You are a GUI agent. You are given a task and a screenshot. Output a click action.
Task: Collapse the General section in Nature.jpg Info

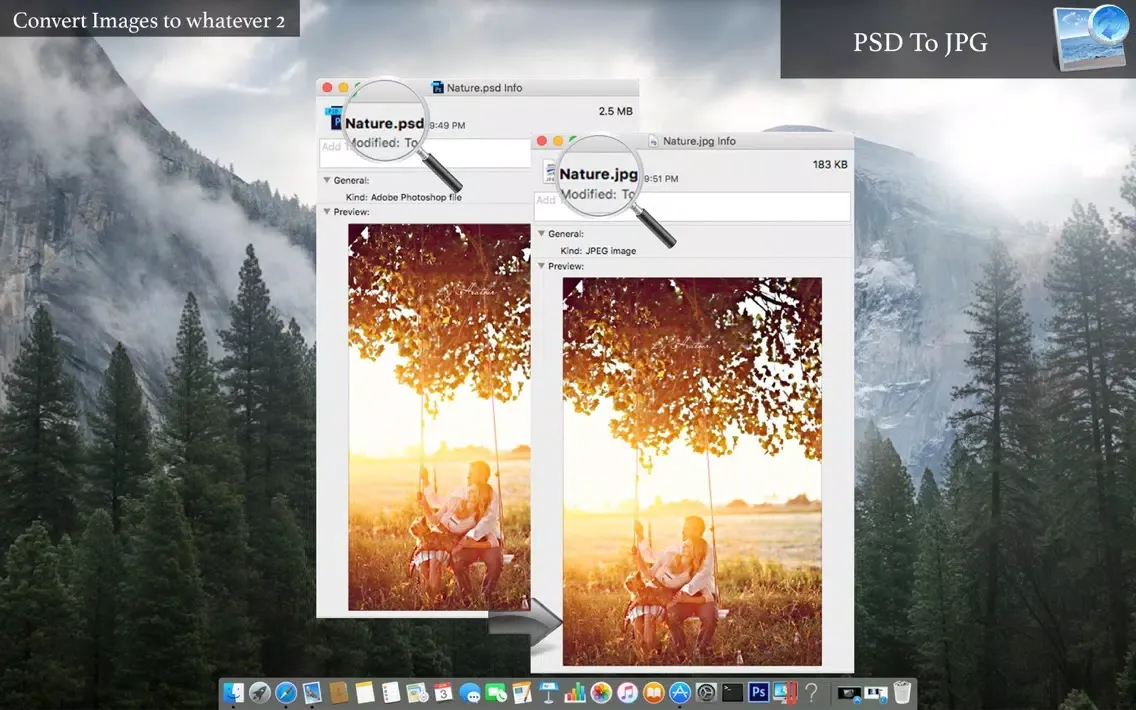[x=539, y=233]
